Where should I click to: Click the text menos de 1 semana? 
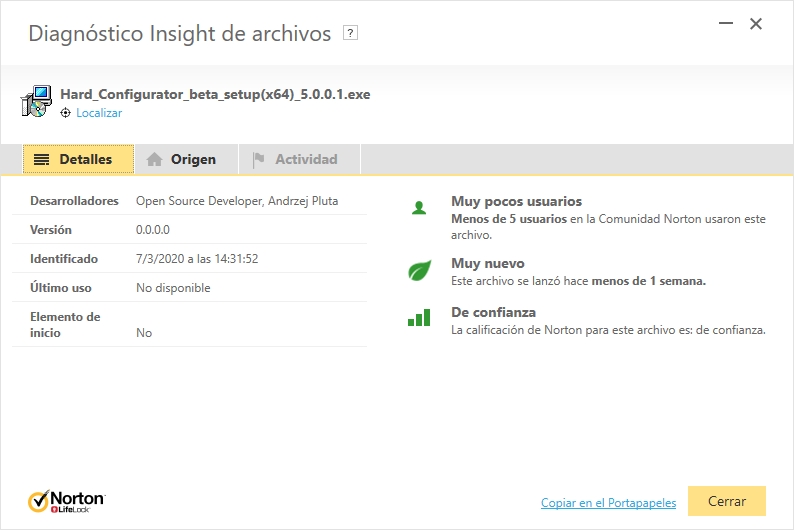tap(649, 281)
